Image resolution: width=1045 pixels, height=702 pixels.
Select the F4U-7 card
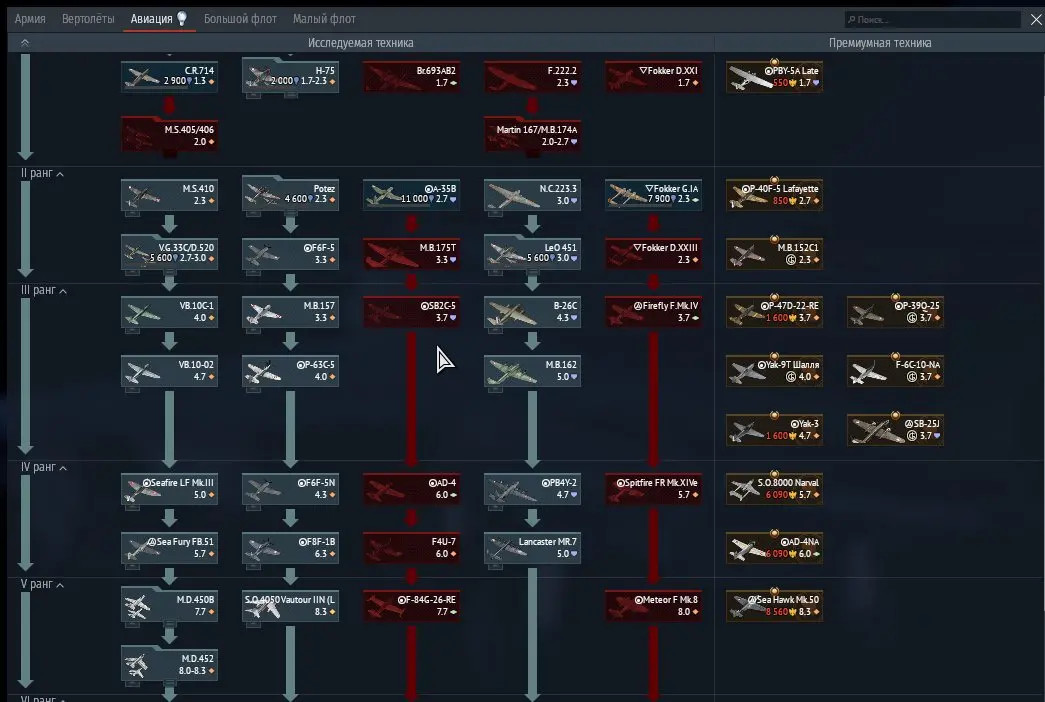click(x=411, y=547)
